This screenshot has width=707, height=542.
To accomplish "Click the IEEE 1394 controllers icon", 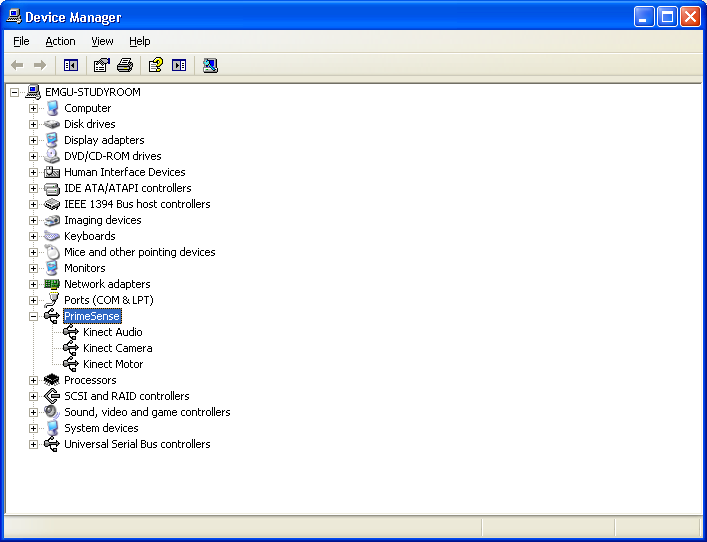I will click(52, 204).
